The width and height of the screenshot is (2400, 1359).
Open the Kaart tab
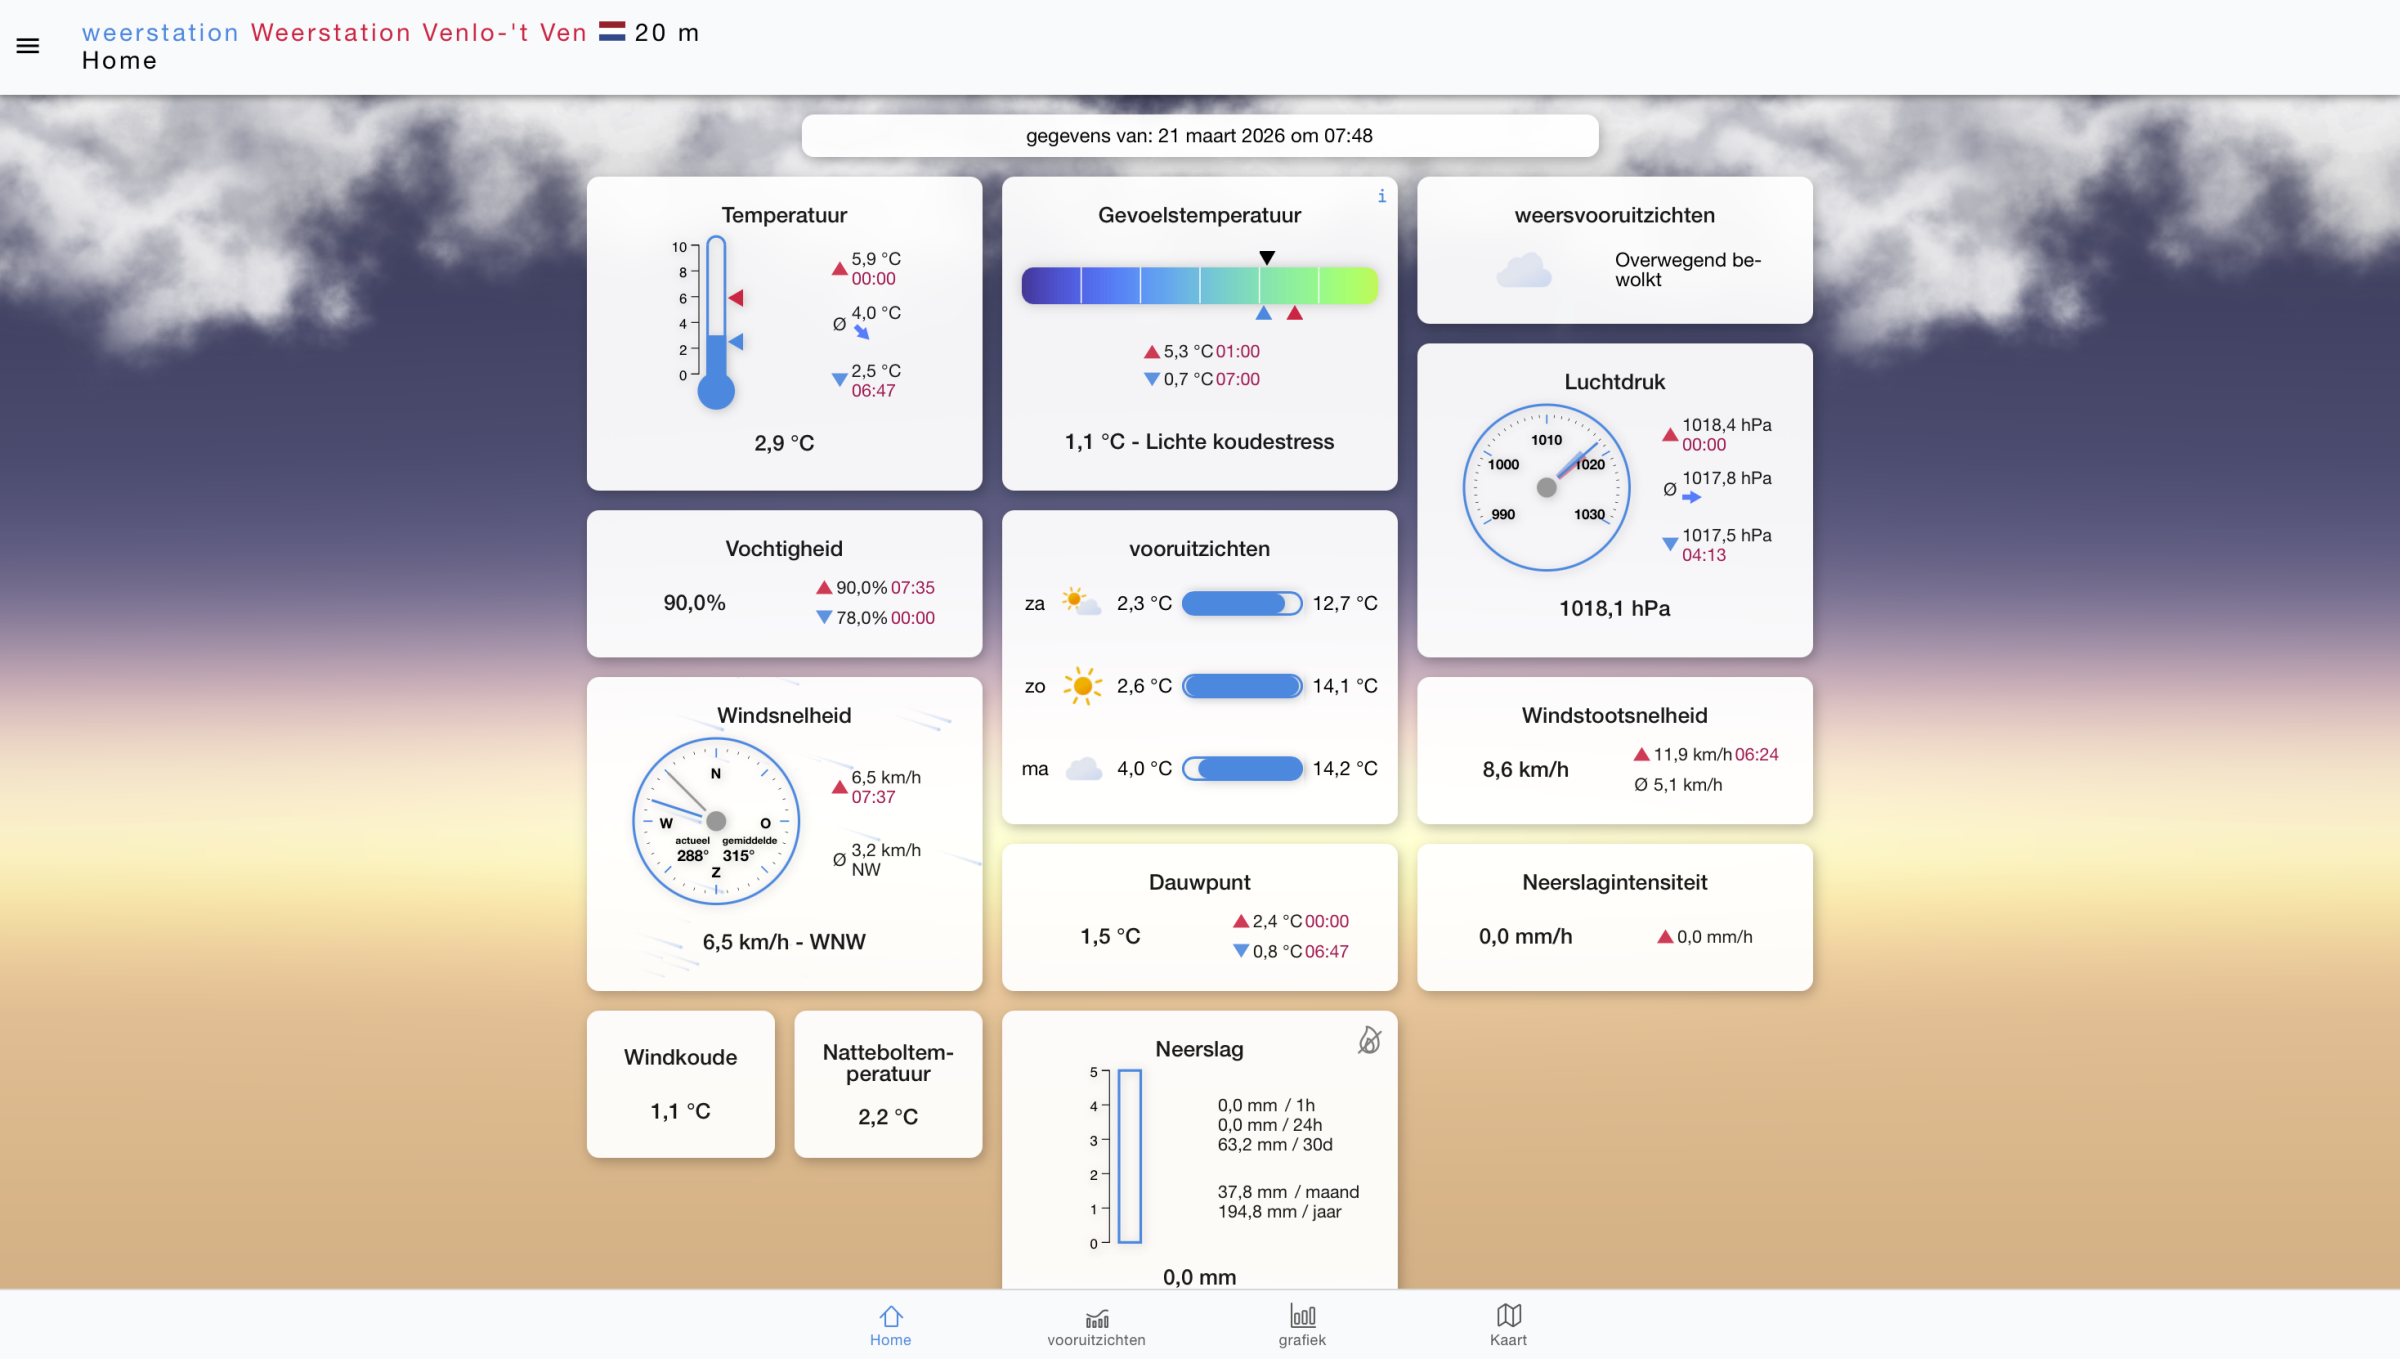tap(1508, 1325)
